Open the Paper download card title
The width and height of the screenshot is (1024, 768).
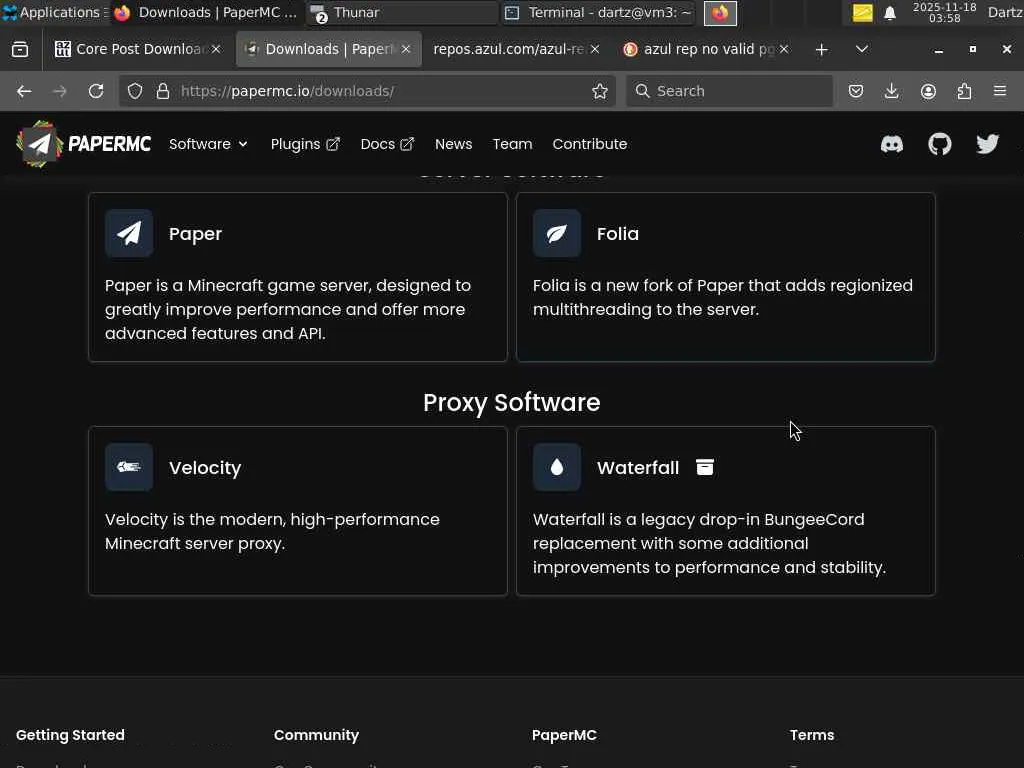pos(195,234)
